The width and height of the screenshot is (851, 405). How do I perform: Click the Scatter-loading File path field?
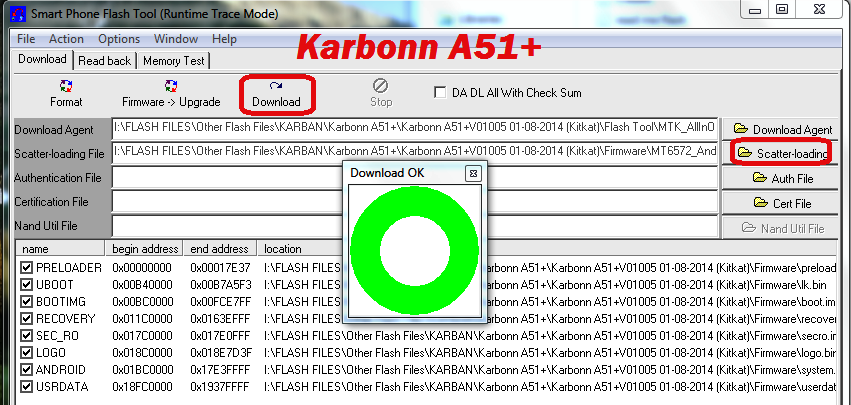415,153
